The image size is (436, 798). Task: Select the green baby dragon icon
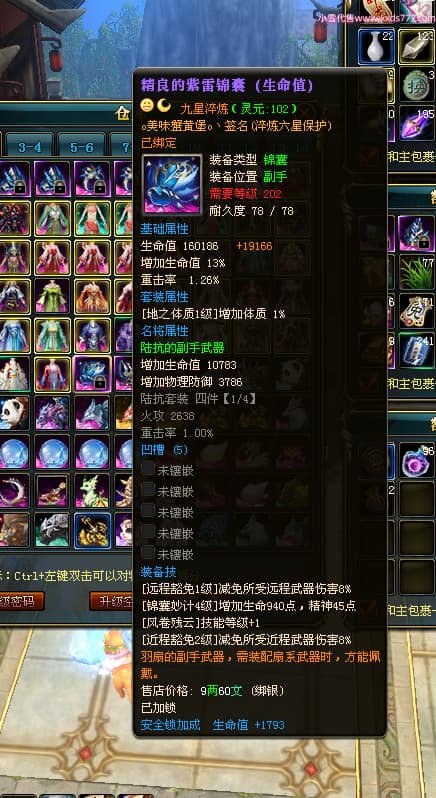point(93,491)
